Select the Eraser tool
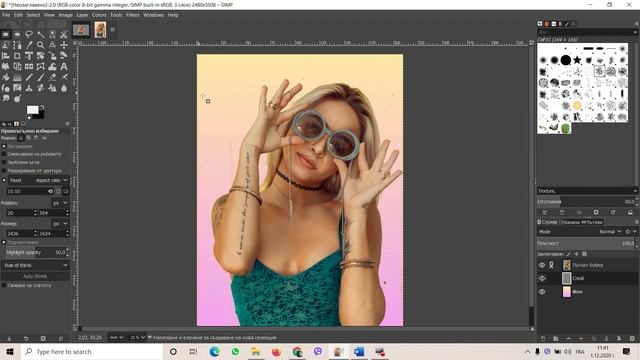Viewport: 640px width, 360px height. (52, 77)
